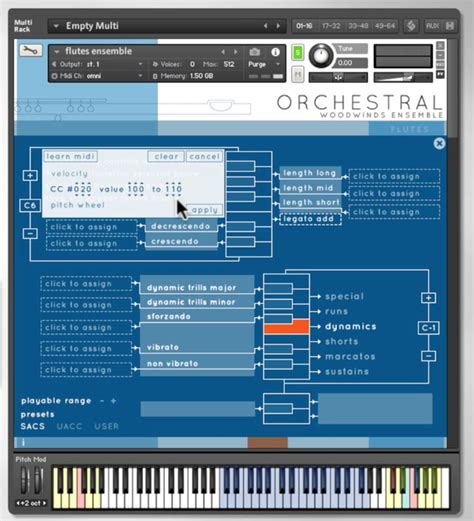Close the mapping panel with X icon
This screenshot has width=474, height=521.
tap(439, 143)
